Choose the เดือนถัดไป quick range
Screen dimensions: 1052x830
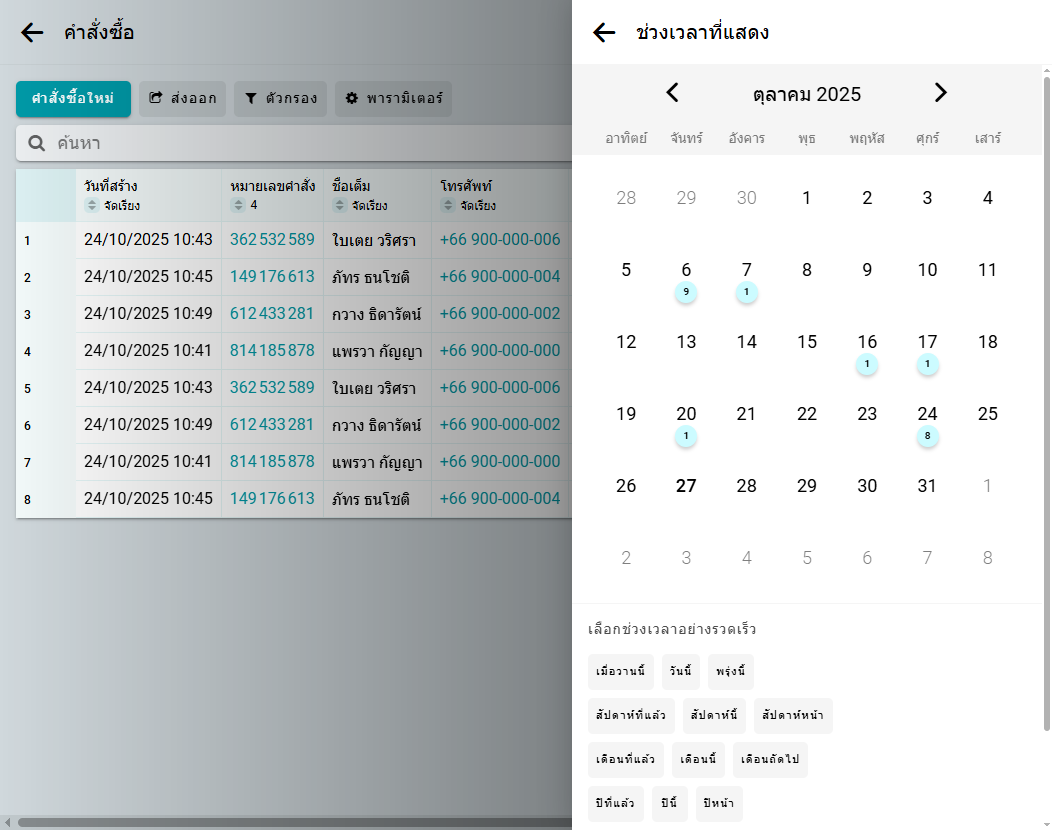pos(770,760)
